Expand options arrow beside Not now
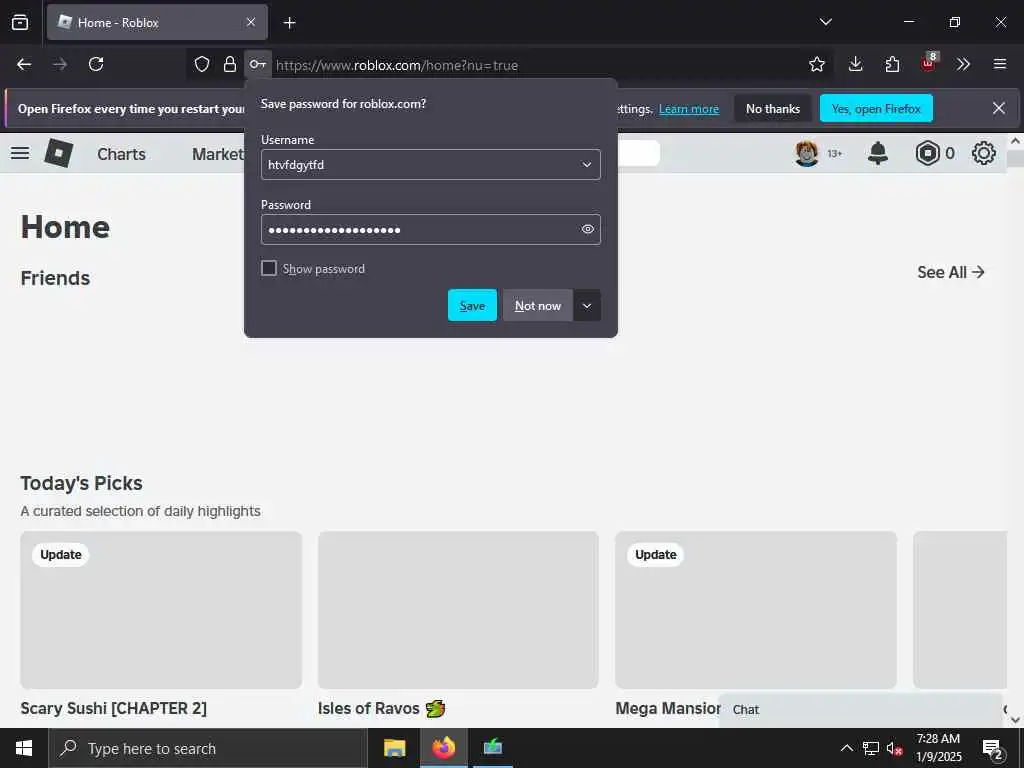The height and width of the screenshot is (768, 1024). click(586, 306)
